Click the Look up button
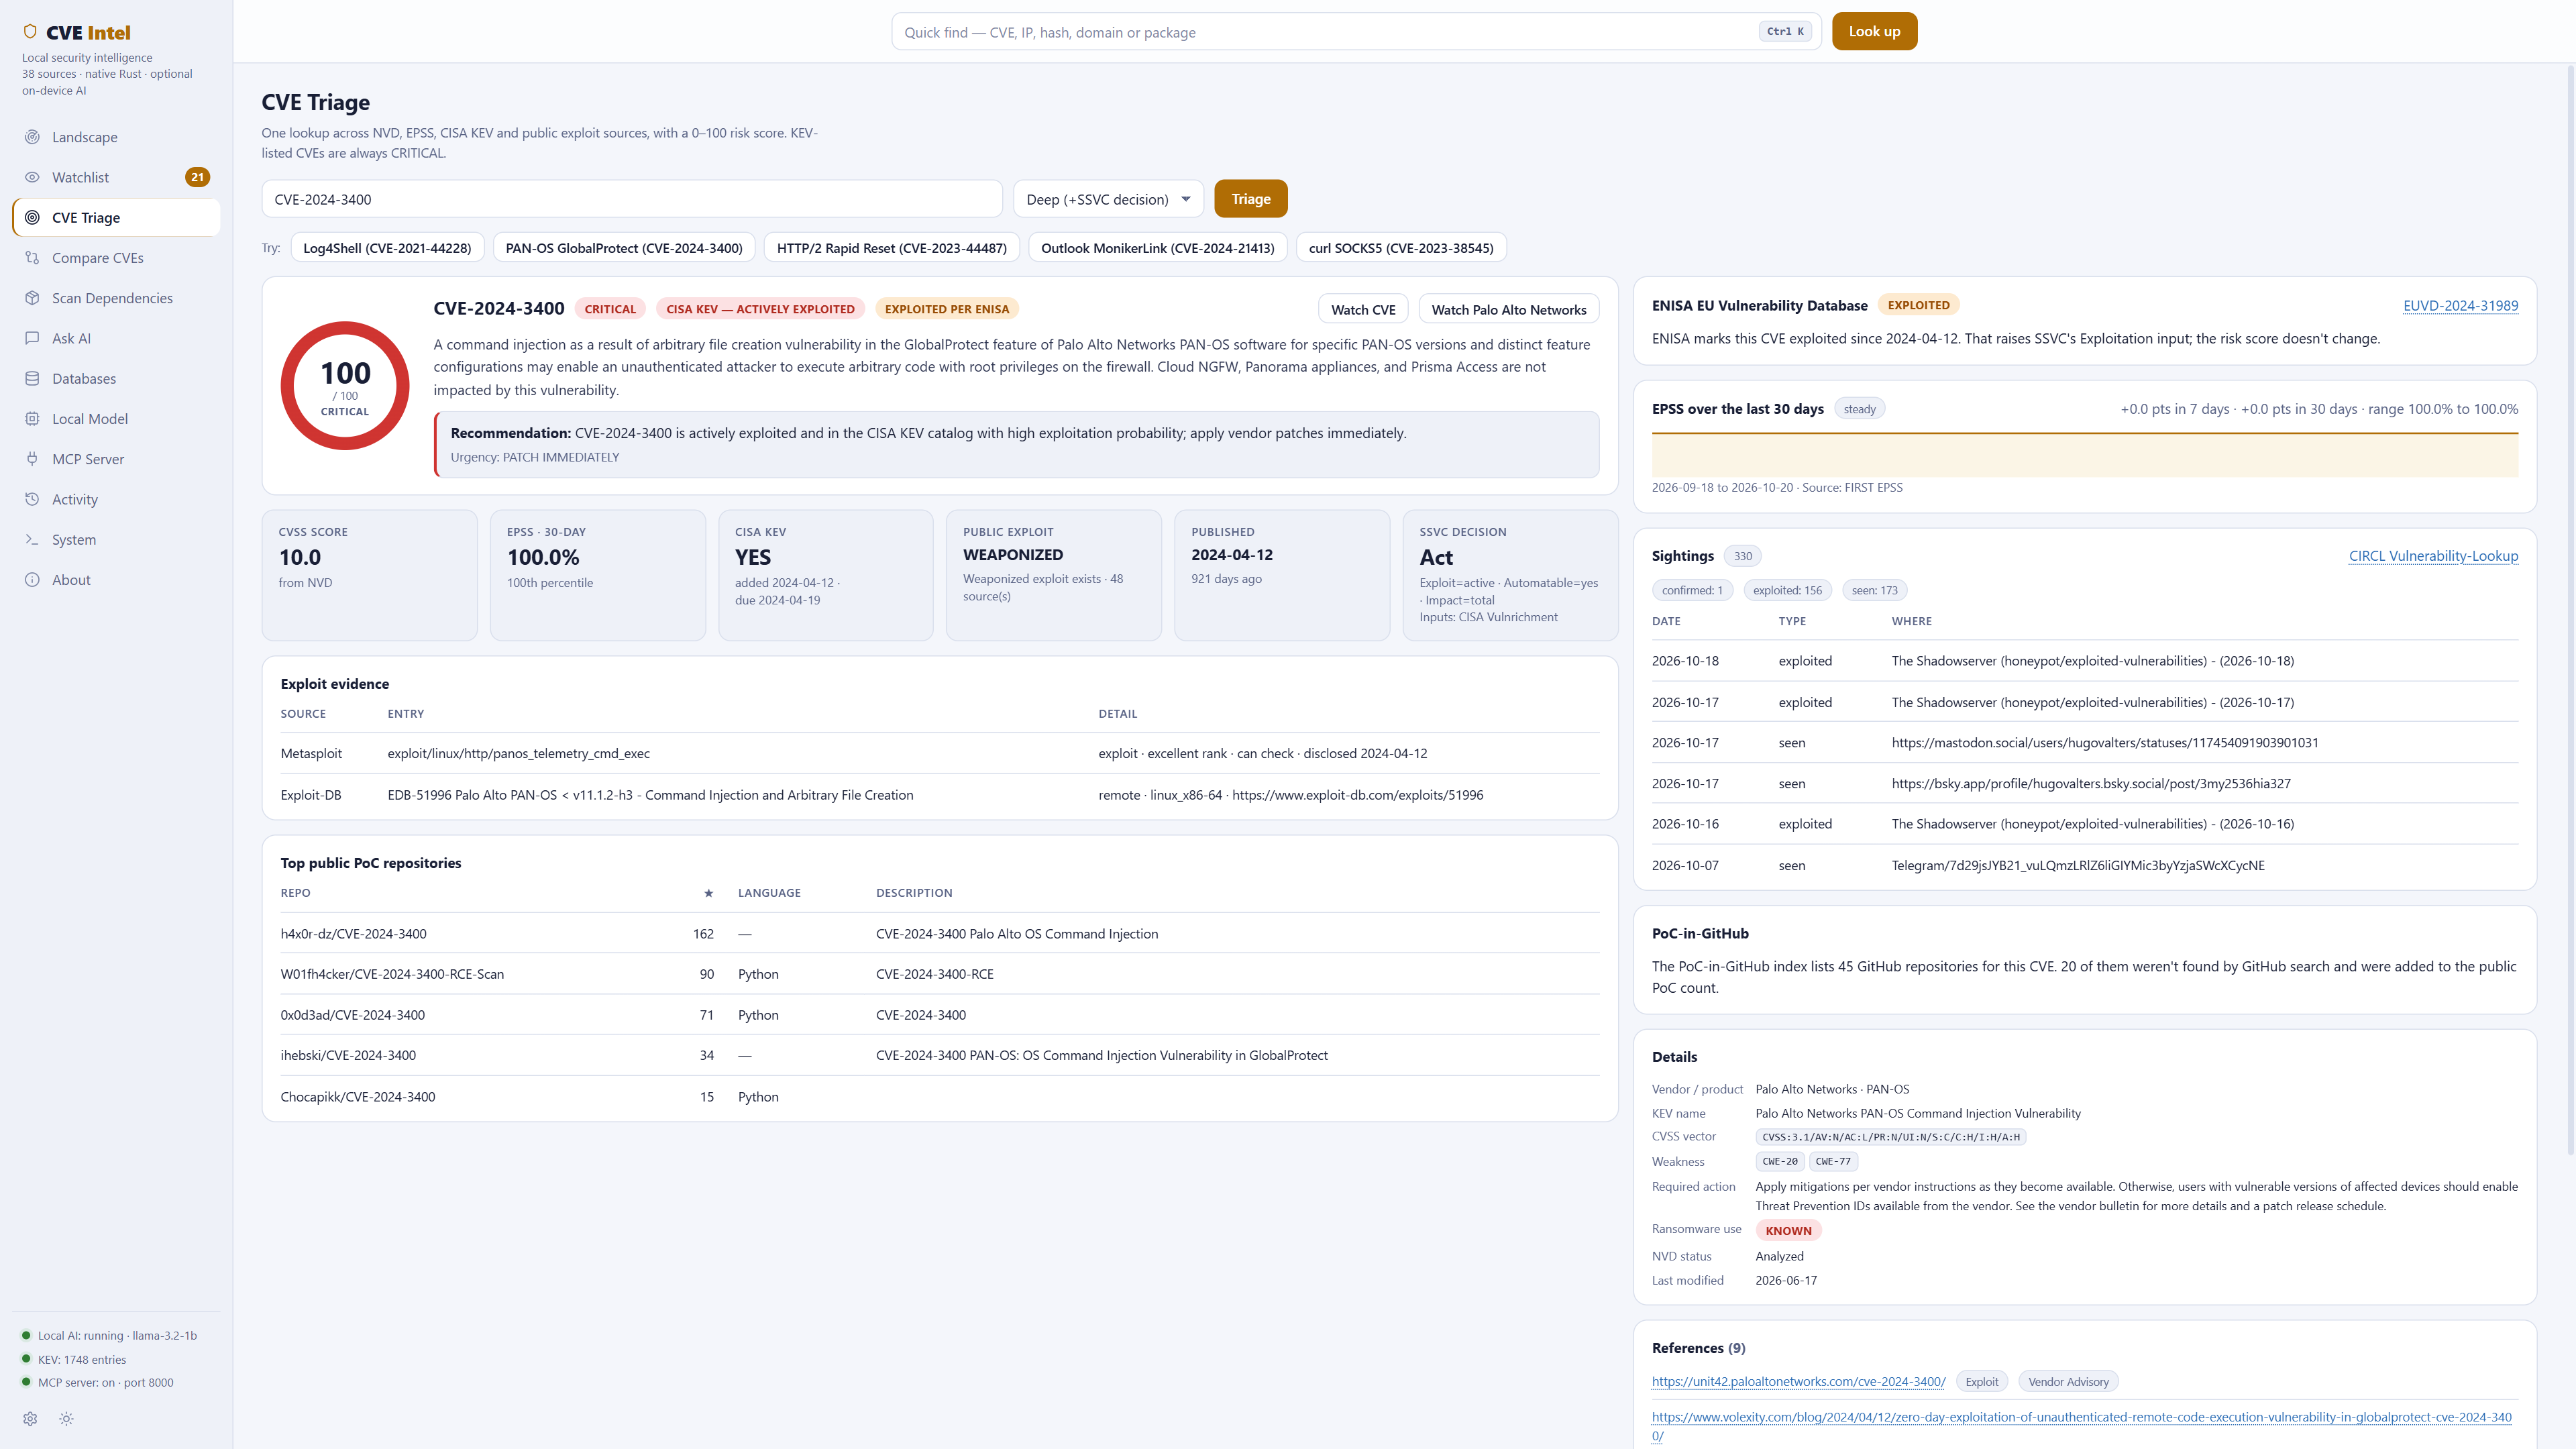This screenshot has height=1449, width=2576. click(x=1874, y=31)
